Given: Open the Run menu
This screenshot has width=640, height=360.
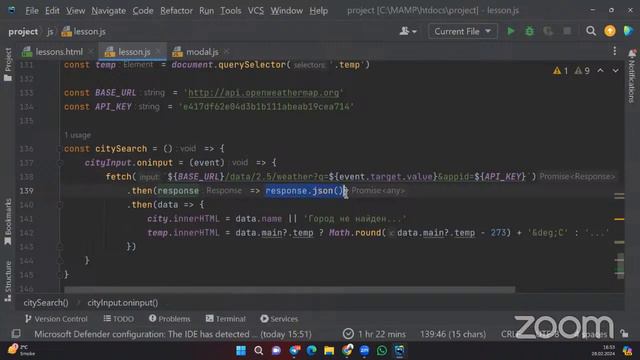Looking at the screenshot, I should coord(206,11).
